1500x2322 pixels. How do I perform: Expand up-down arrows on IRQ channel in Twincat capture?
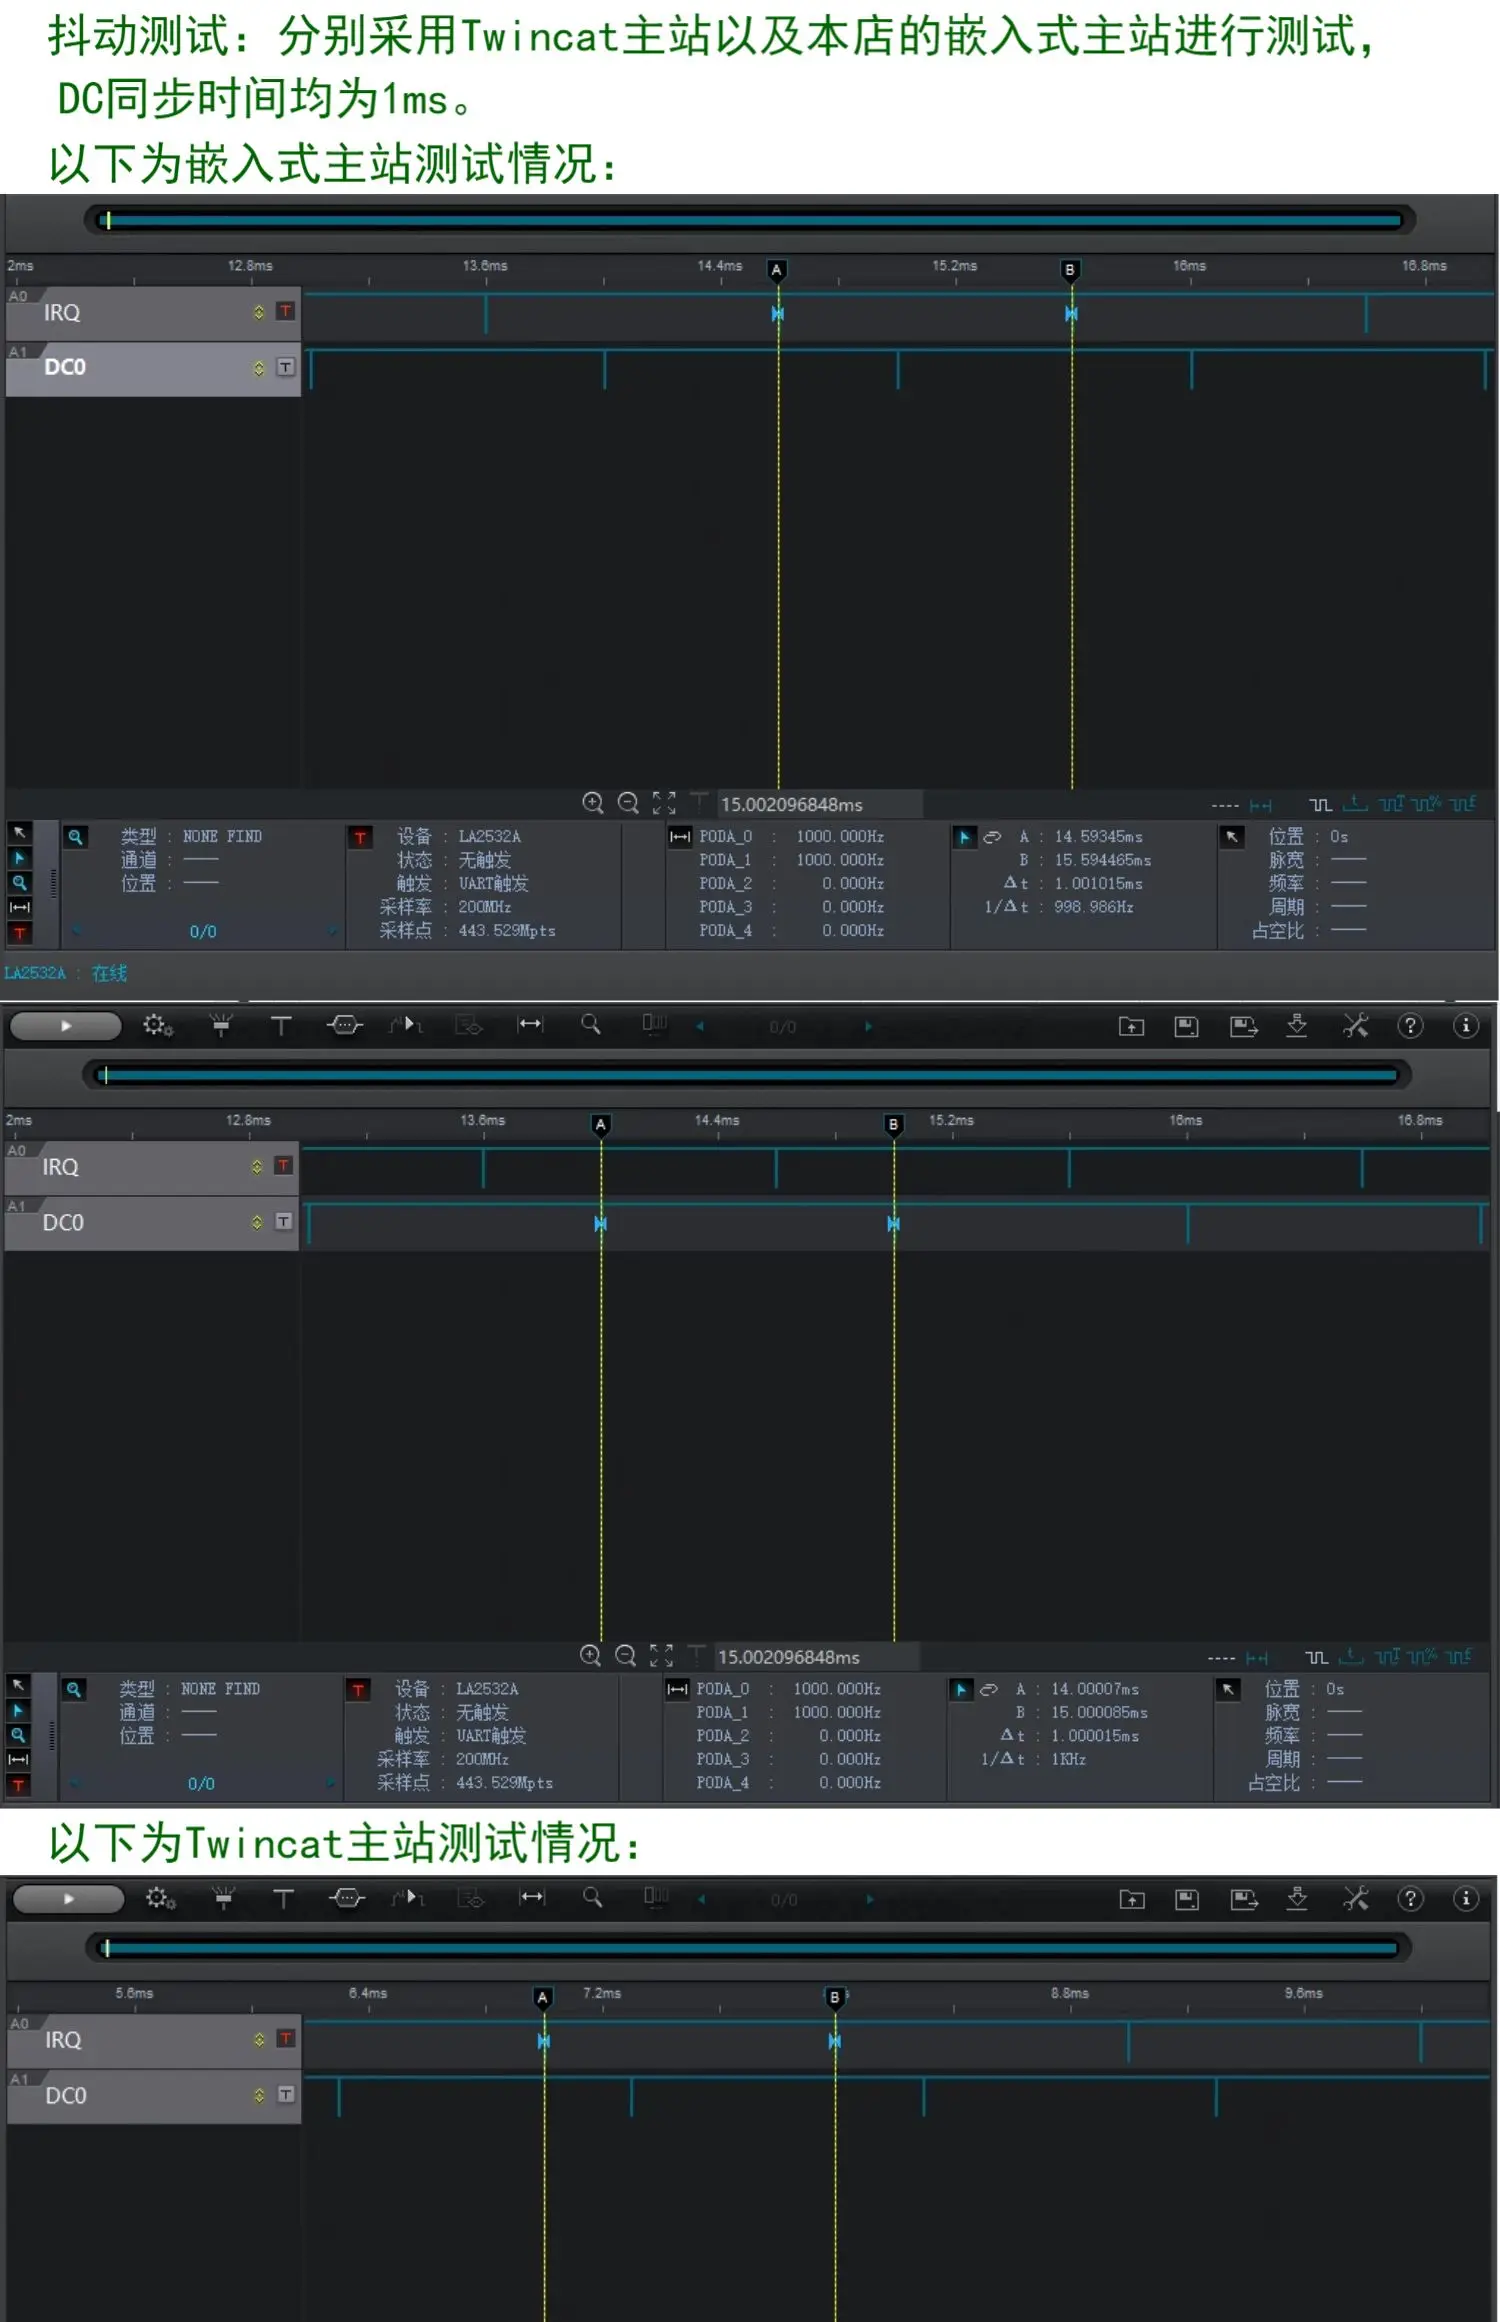pyautogui.click(x=259, y=2039)
